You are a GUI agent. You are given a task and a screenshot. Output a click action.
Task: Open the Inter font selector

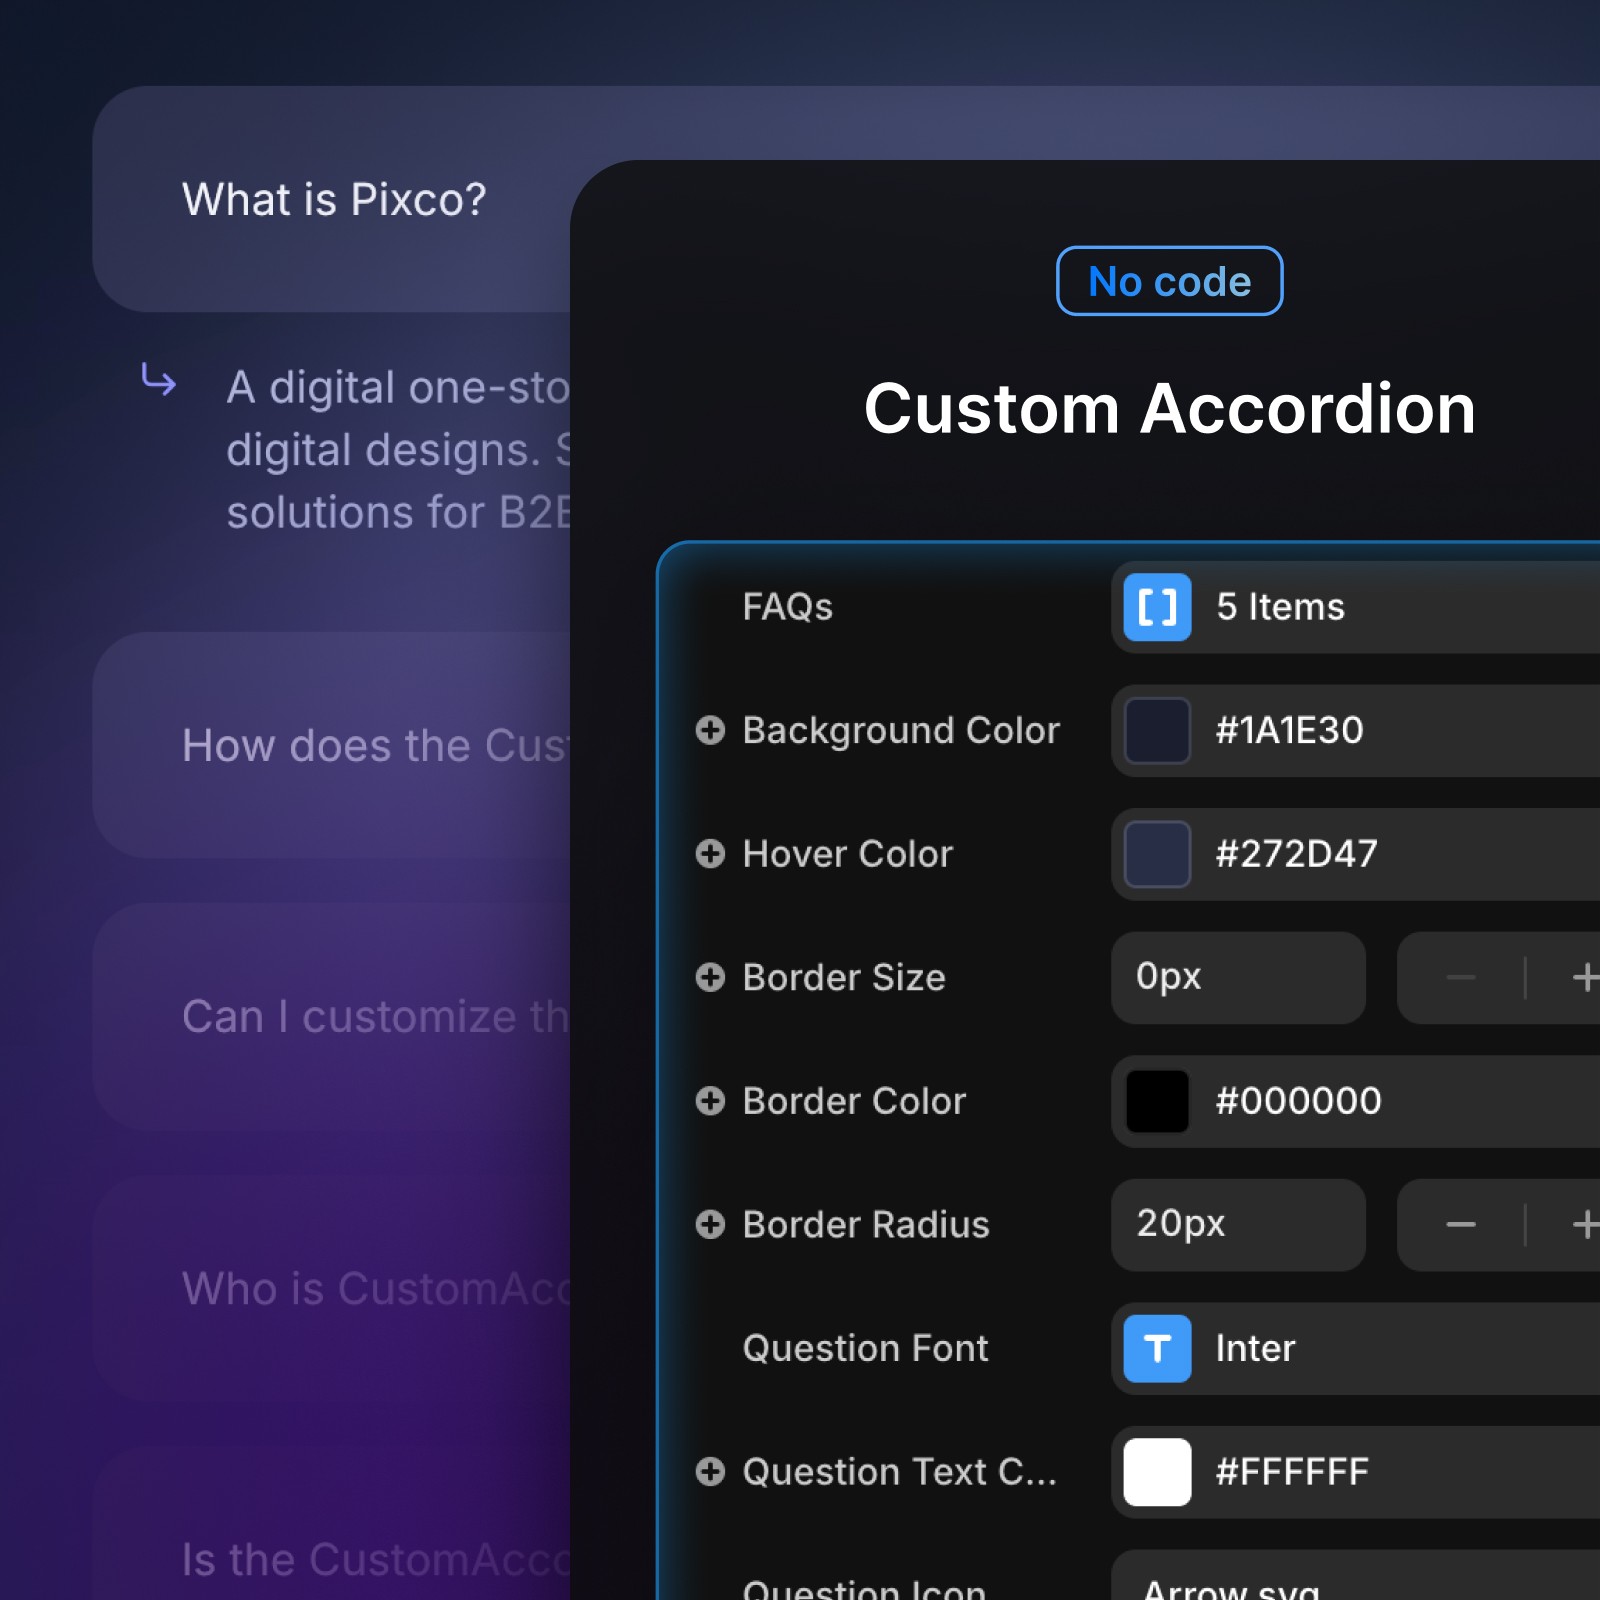click(1355, 1348)
